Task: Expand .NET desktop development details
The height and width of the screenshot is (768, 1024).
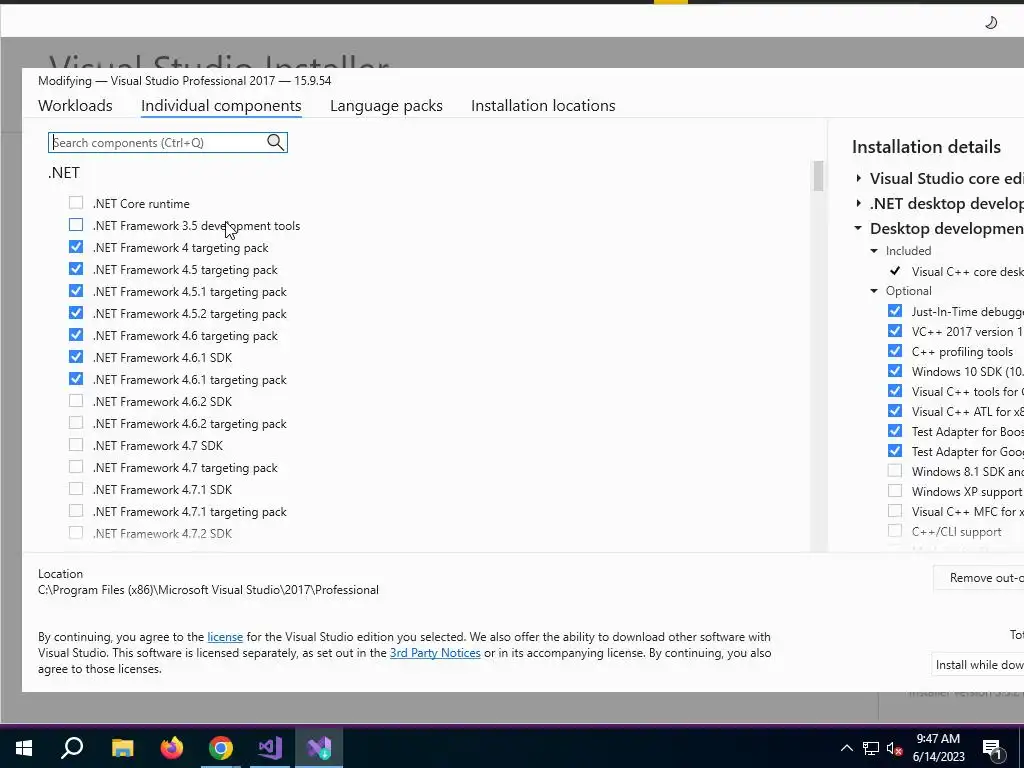Action: pos(858,203)
